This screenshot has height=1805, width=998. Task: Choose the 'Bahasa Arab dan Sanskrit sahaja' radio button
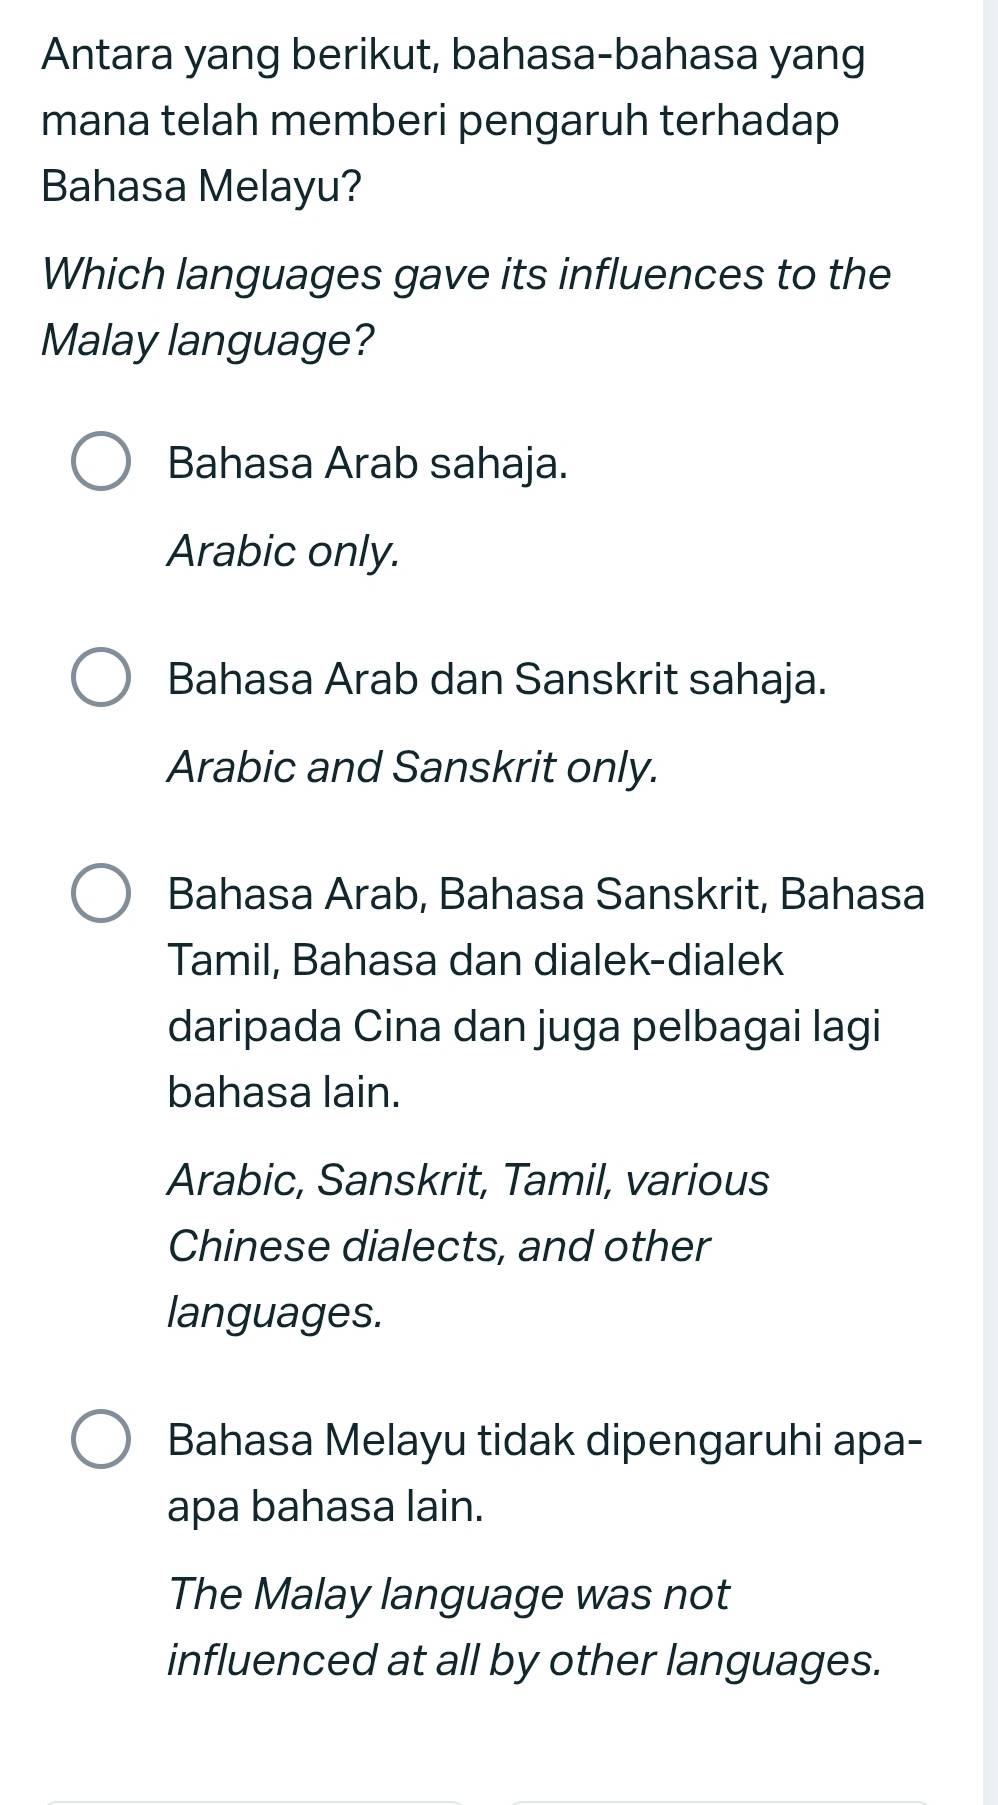click(x=101, y=679)
